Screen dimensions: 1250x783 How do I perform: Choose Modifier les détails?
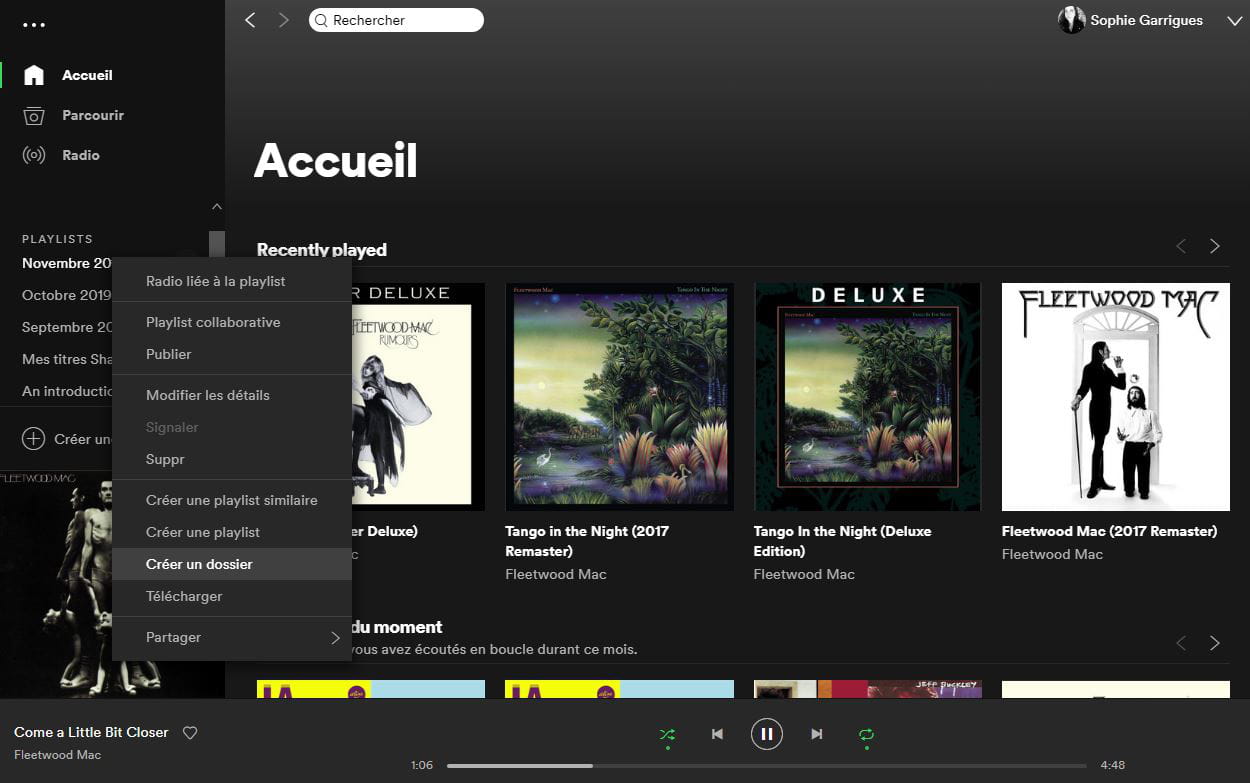click(232, 395)
